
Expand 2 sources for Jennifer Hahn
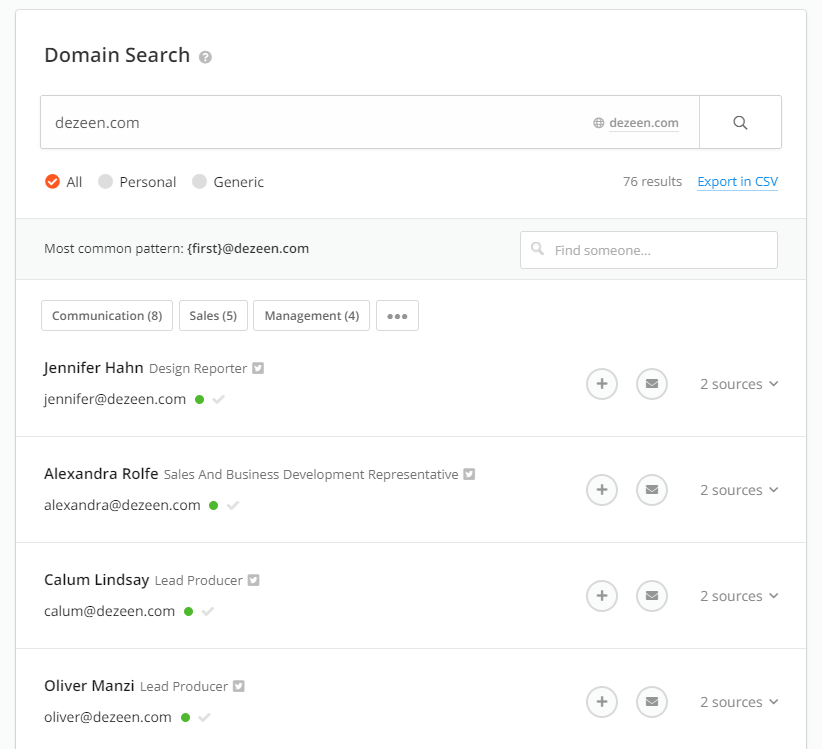[x=739, y=384]
